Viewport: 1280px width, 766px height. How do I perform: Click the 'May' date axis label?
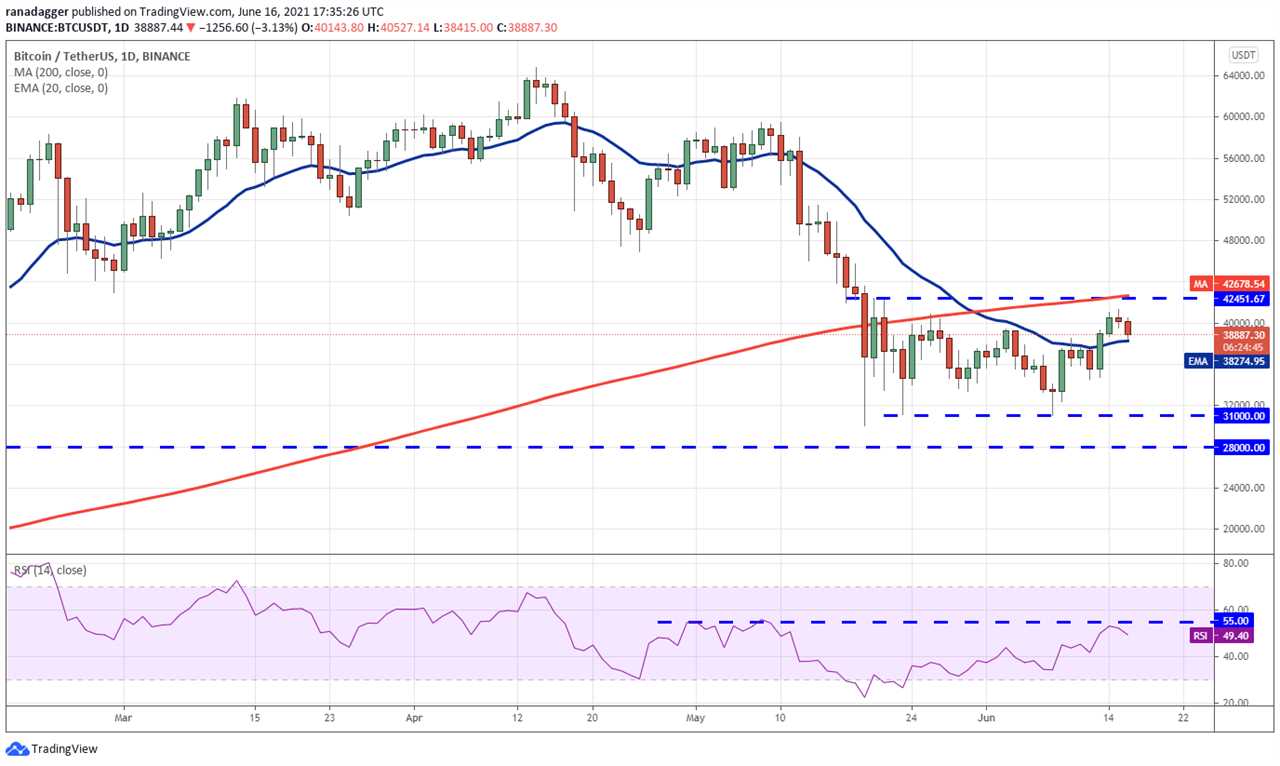click(x=697, y=717)
